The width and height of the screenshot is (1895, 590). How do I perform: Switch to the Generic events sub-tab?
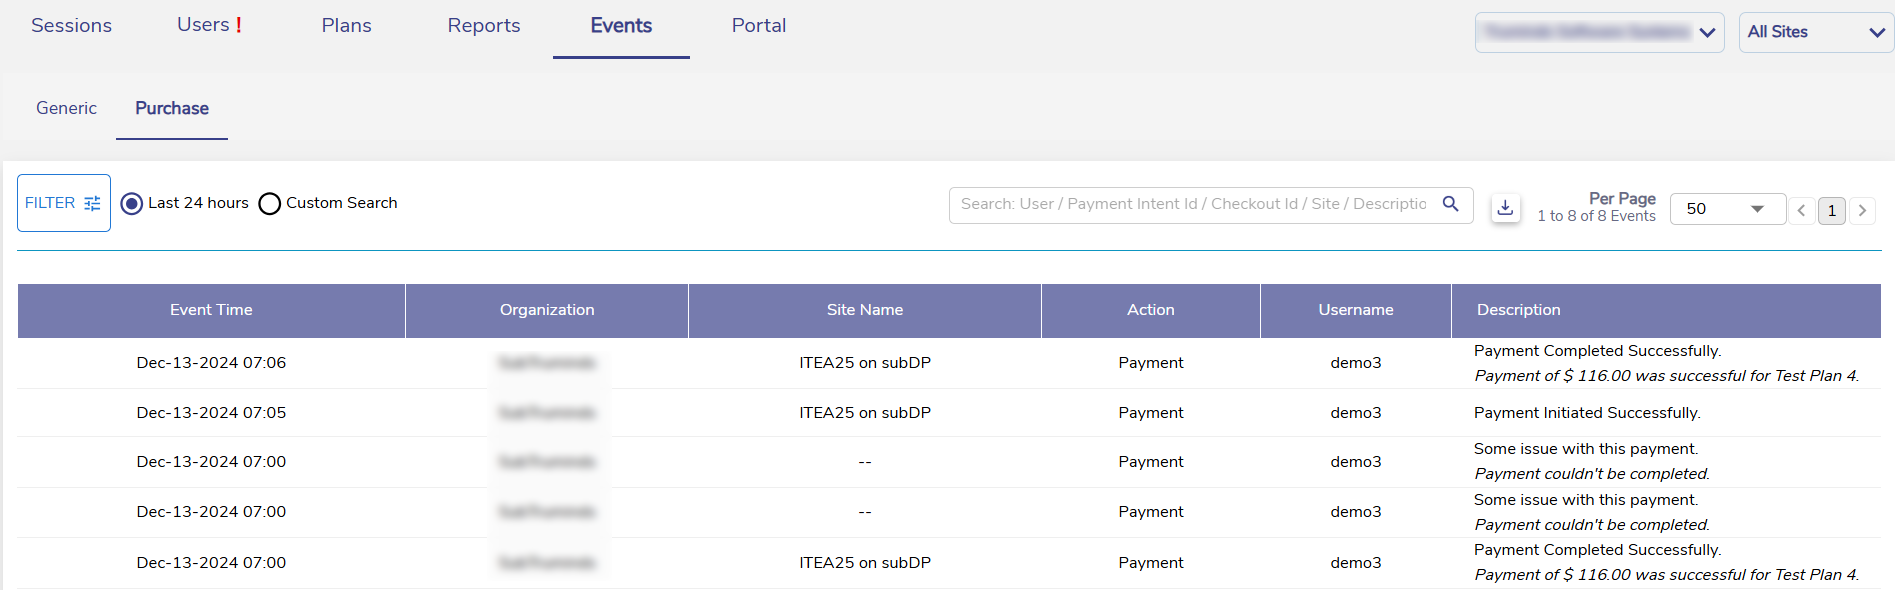click(66, 108)
